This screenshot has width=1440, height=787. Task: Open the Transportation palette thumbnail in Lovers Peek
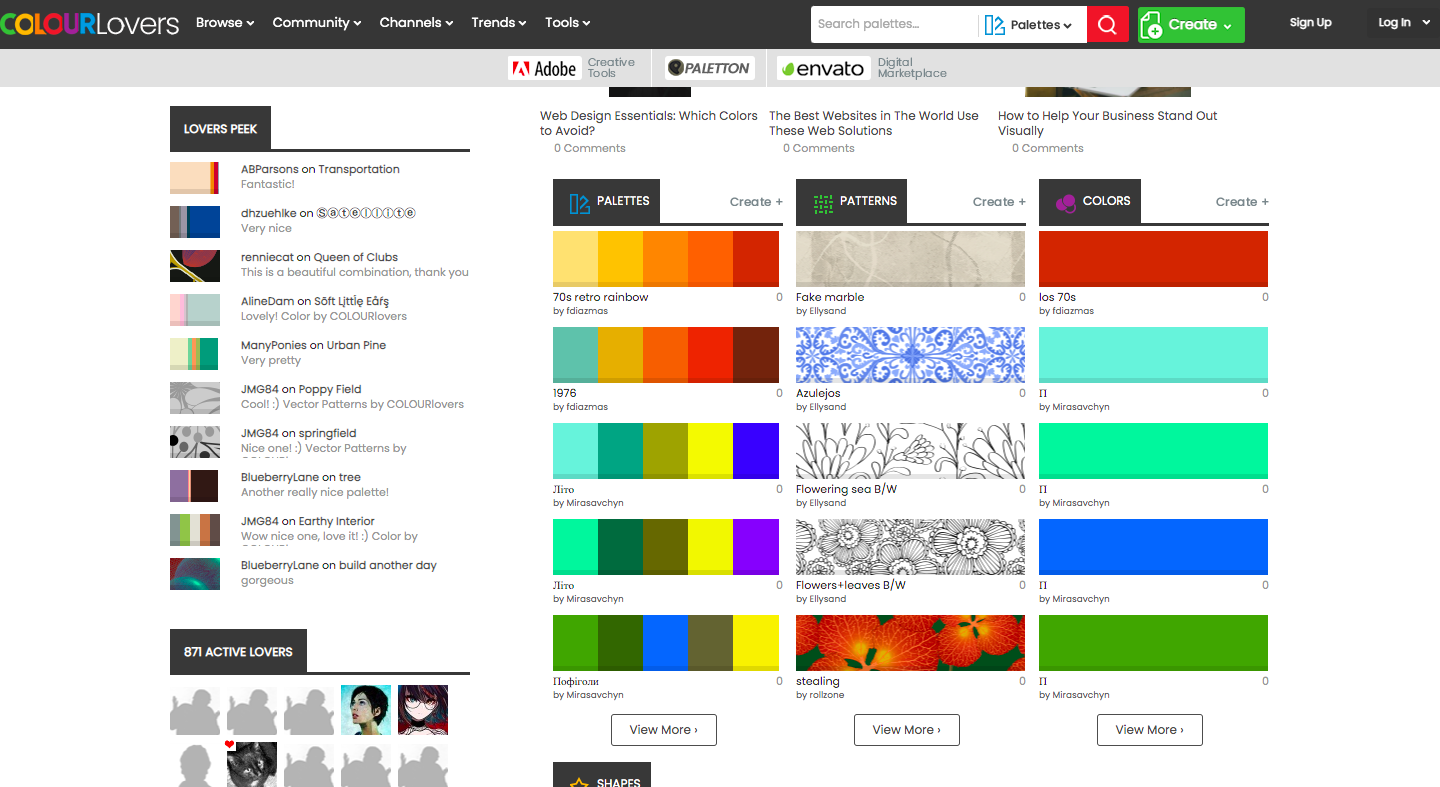[195, 177]
